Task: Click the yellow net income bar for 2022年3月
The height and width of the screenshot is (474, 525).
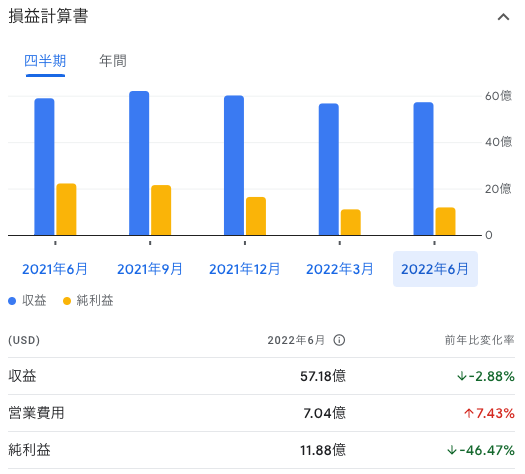Action: pos(351,222)
